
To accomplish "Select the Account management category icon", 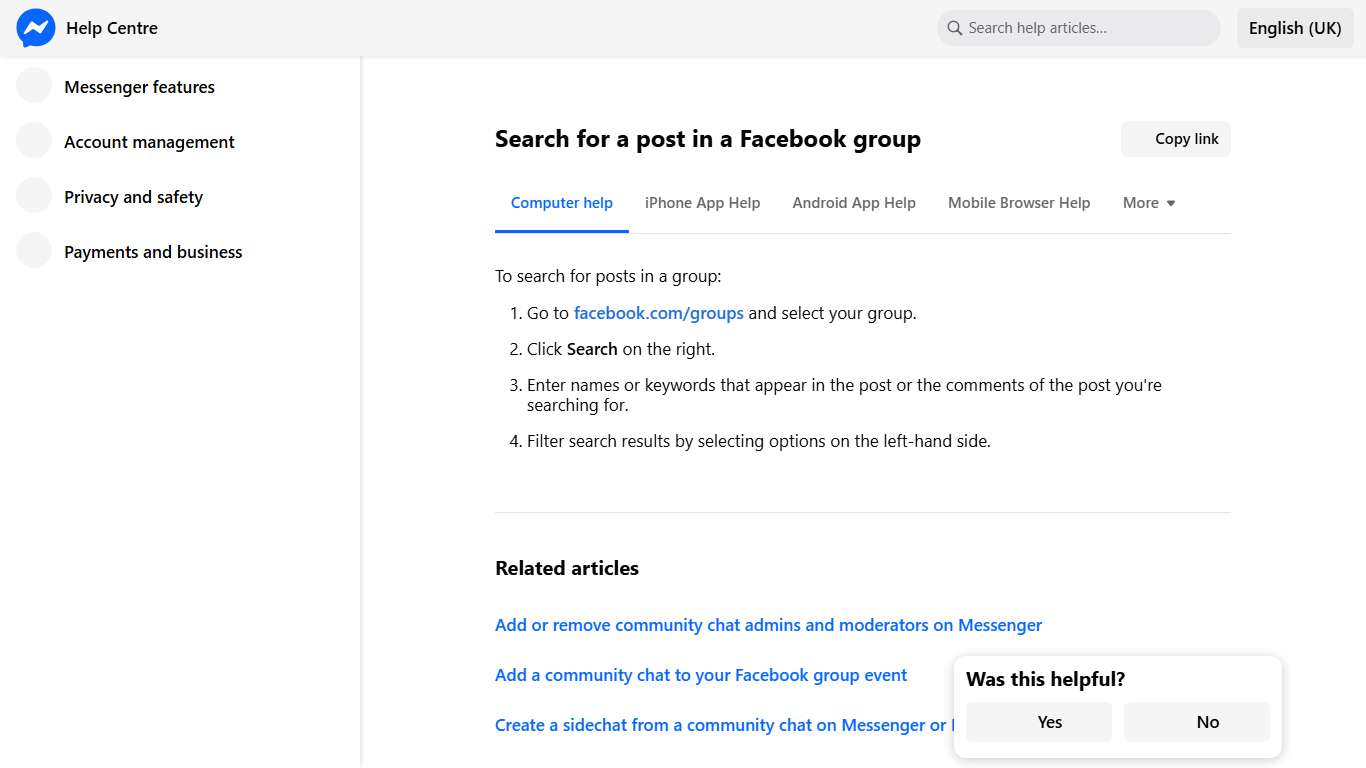I will (33, 141).
